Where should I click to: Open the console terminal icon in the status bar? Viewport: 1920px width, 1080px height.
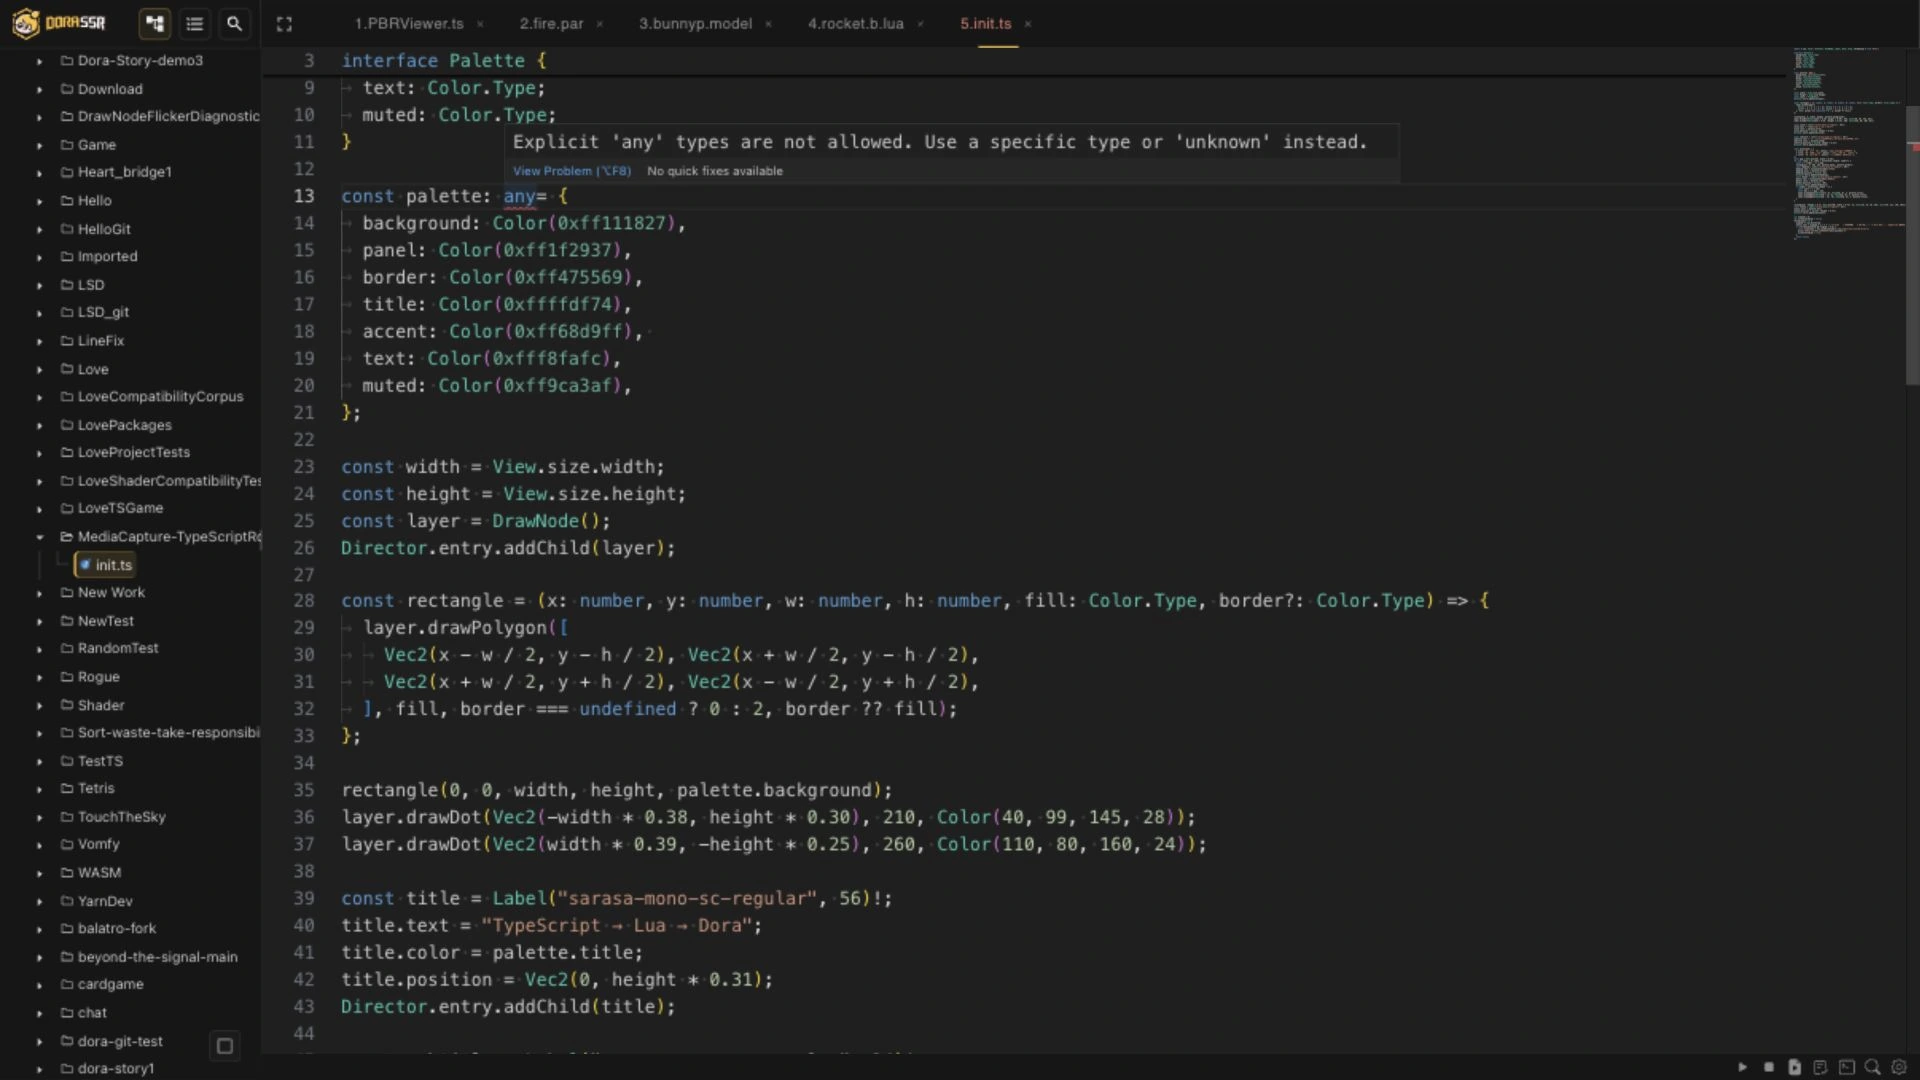click(x=1846, y=1067)
